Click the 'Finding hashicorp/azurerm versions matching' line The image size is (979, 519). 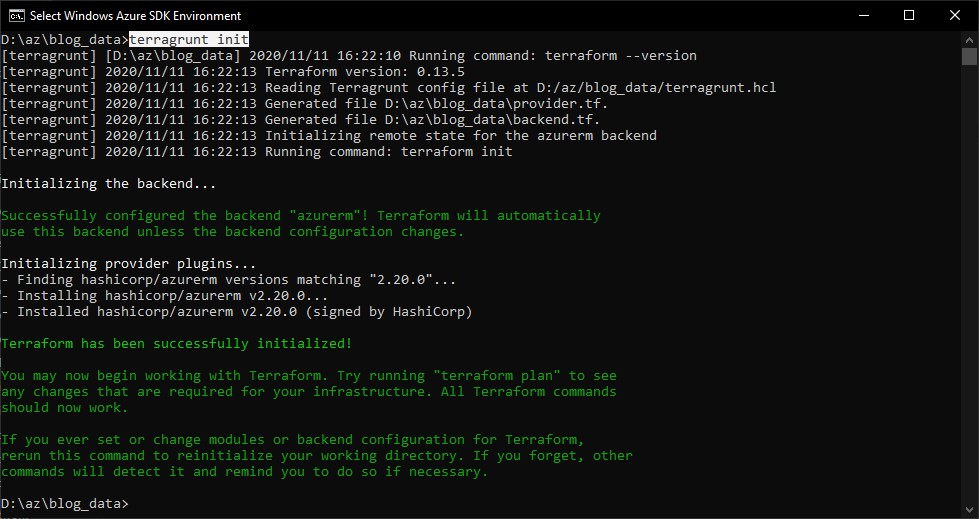click(229, 280)
